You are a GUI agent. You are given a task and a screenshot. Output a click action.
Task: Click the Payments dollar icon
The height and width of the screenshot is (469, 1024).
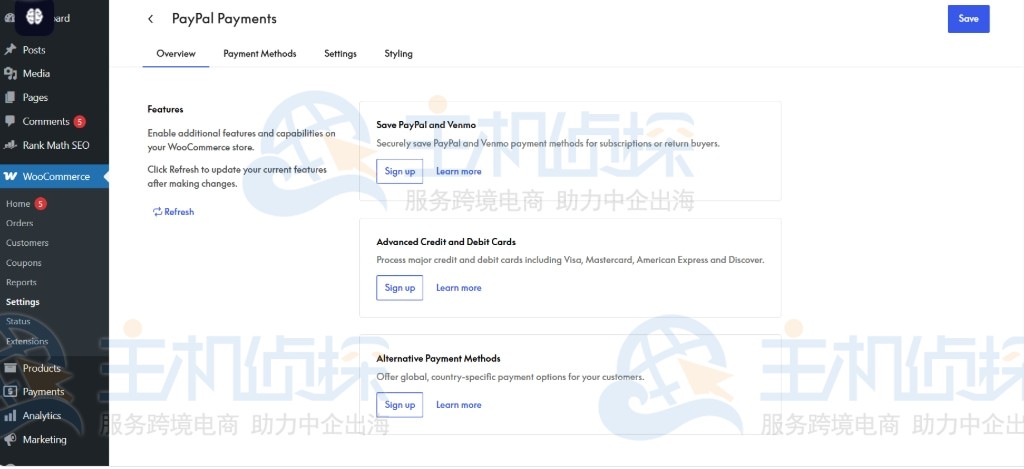pos(10,392)
